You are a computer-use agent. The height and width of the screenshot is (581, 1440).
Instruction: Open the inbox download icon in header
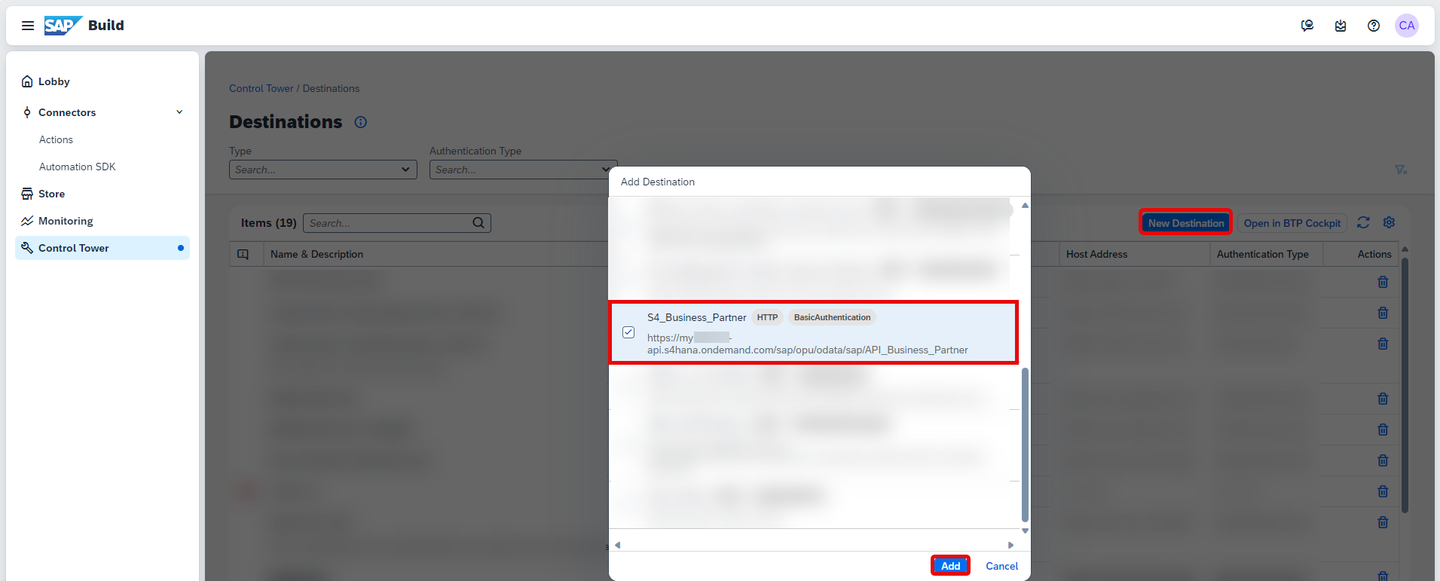1340,25
